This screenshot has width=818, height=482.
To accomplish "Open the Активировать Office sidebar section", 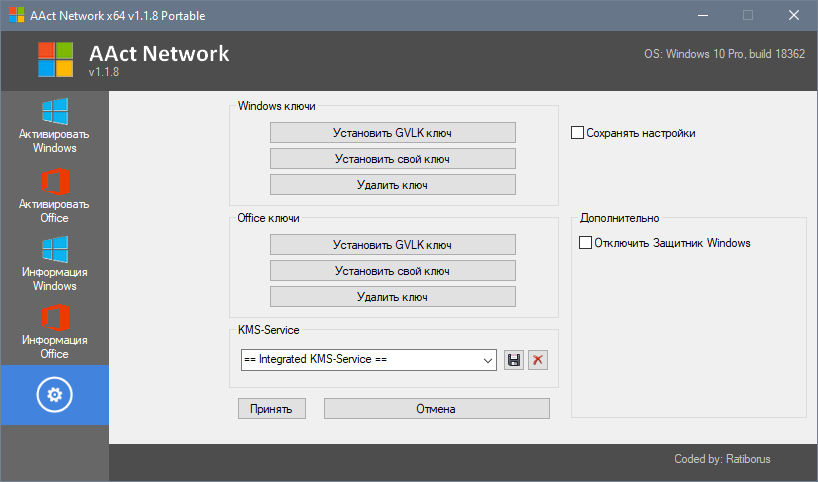I will 54,196.
